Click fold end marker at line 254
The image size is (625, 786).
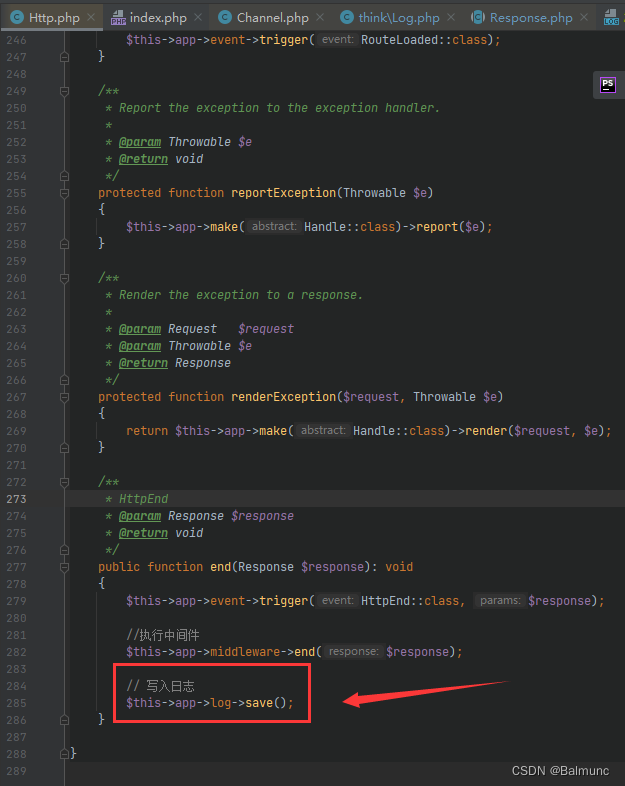tap(64, 176)
